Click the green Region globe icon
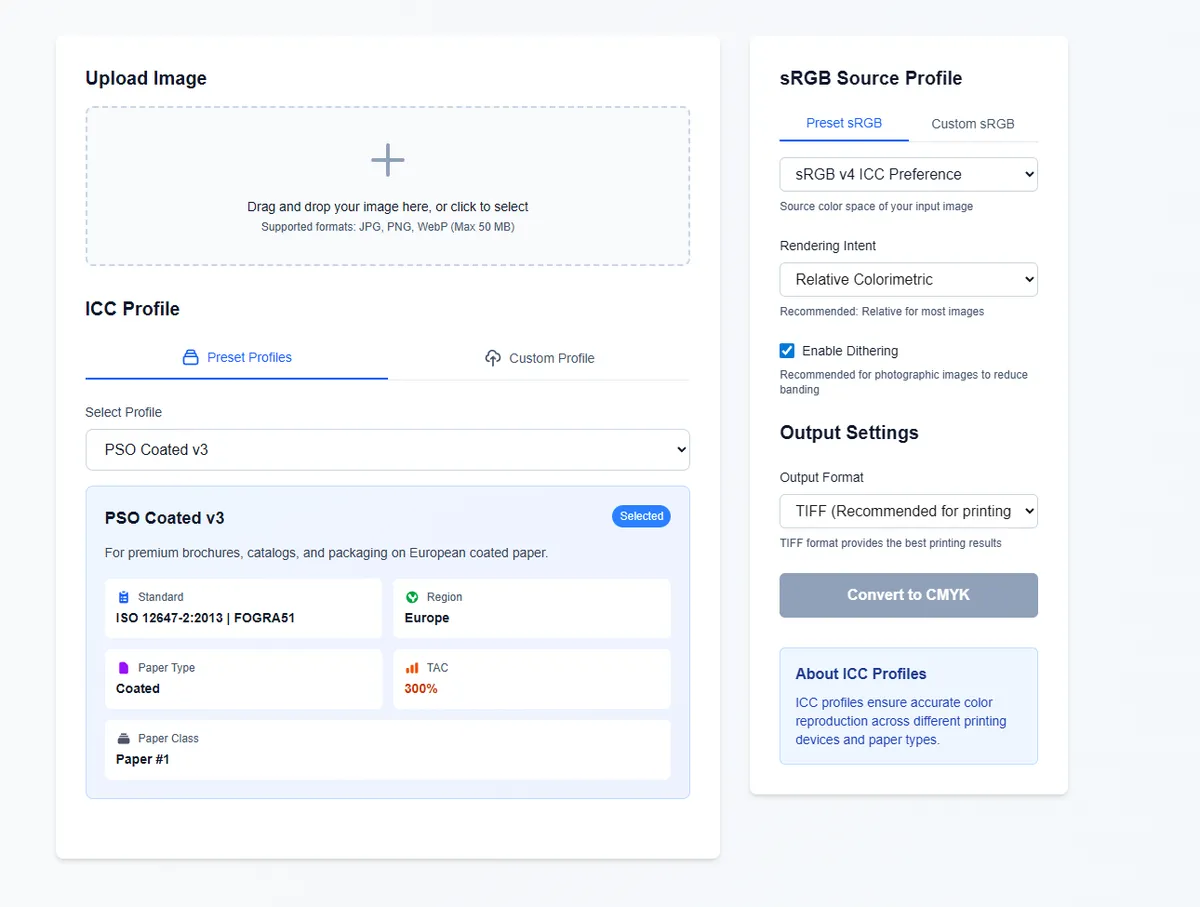The height and width of the screenshot is (907, 1200). click(412, 597)
